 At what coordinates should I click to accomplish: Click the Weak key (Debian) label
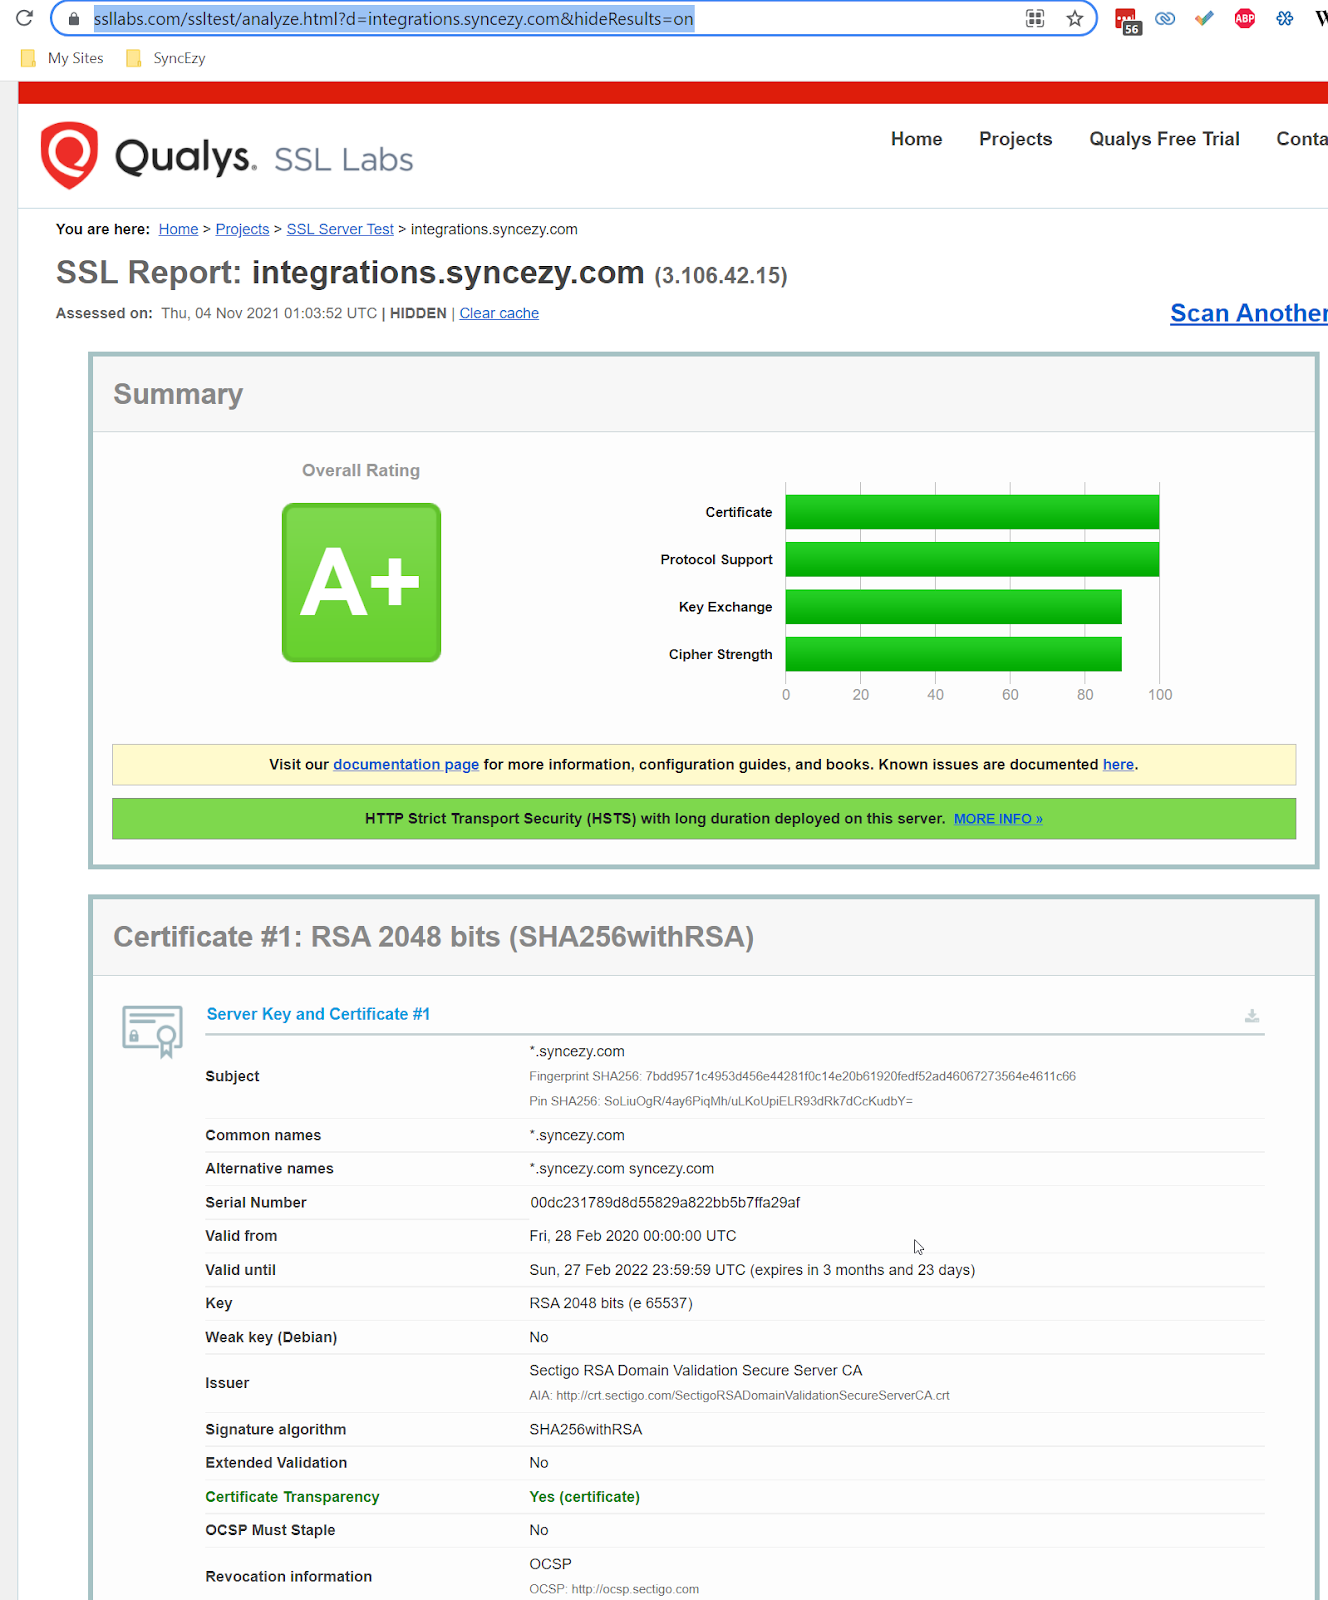coord(271,1337)
